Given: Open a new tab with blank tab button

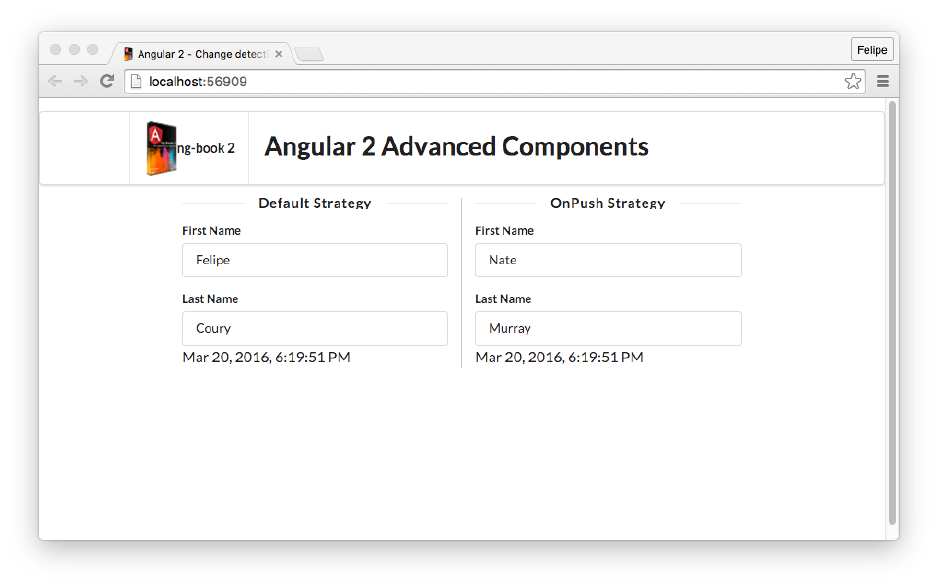Looking at the screenshot, I should (309, 54).
